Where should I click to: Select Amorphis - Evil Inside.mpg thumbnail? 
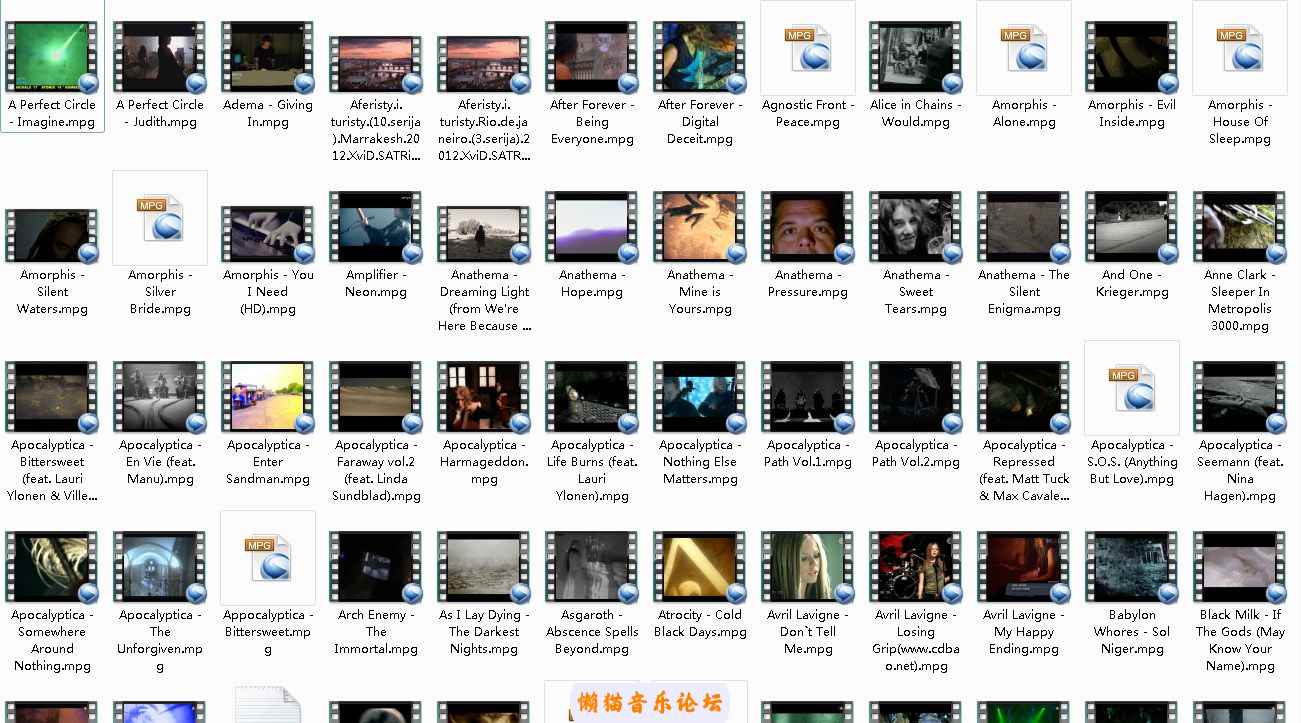tap(1132, 58)
